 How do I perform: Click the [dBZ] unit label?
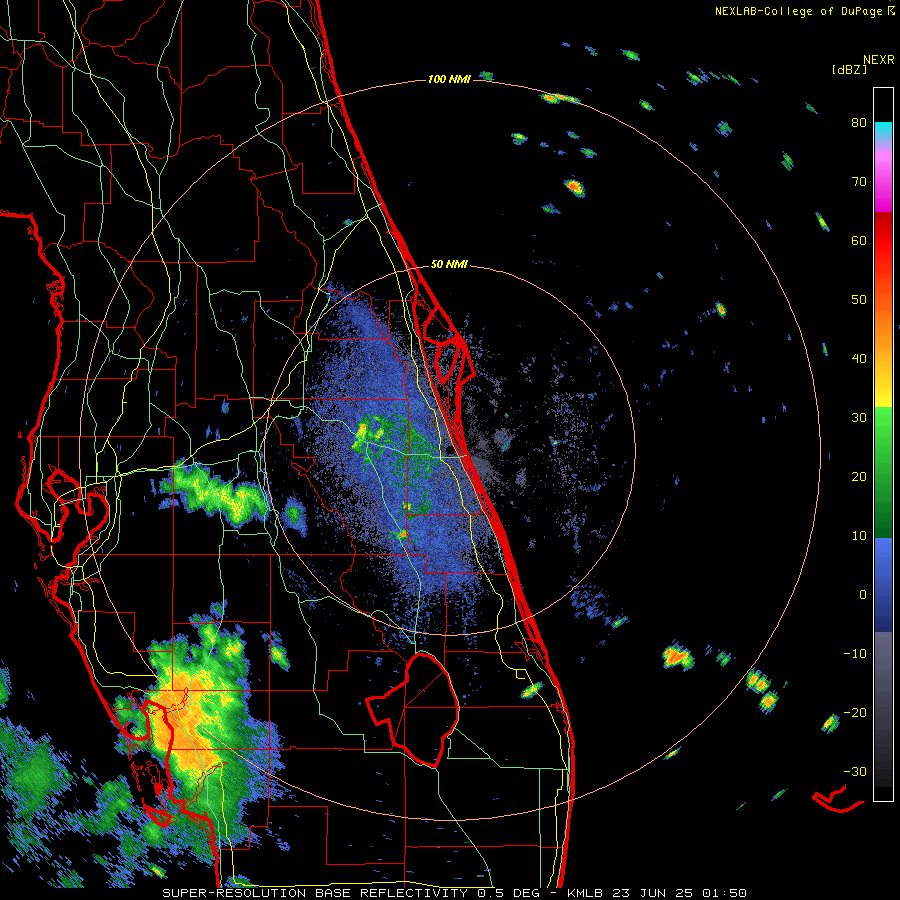(849, 69)
